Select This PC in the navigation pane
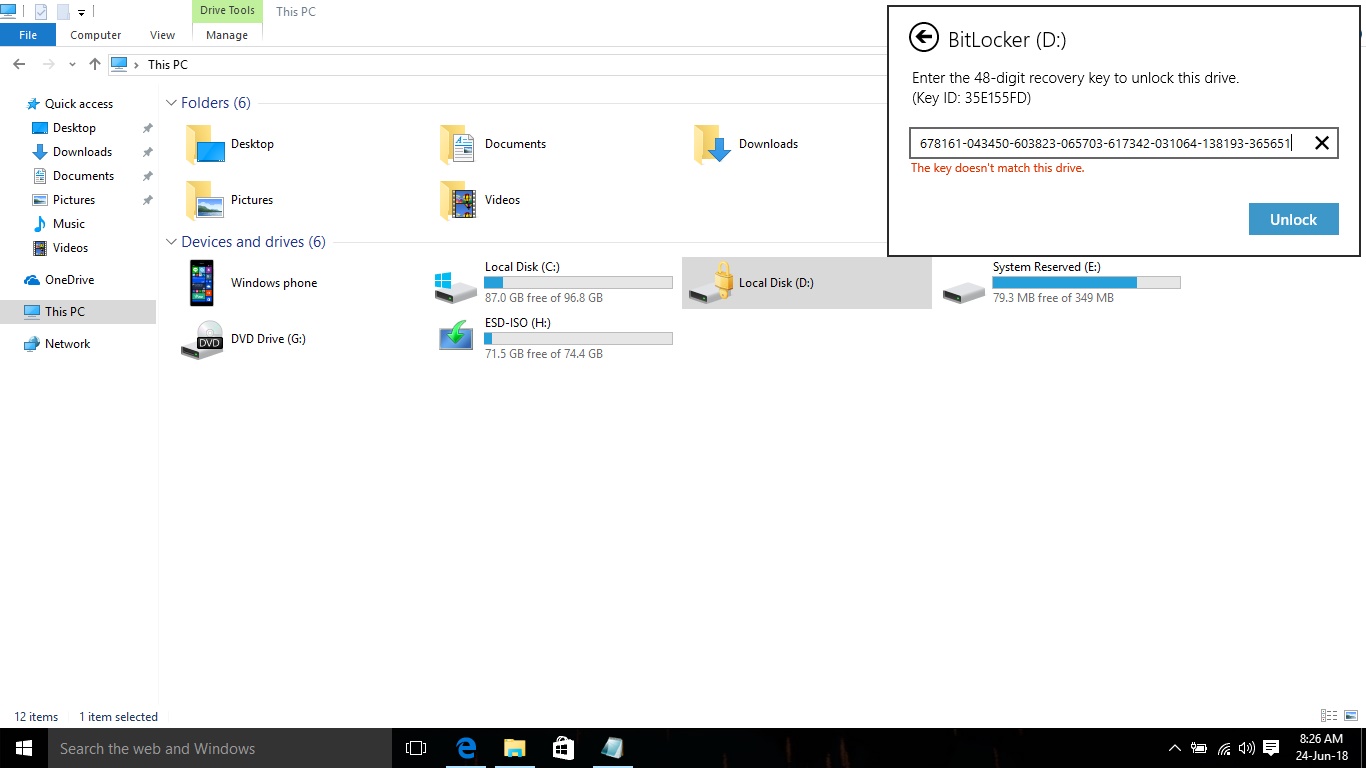This screenshot has height=768, width=1366. click(x=64, y=311)
